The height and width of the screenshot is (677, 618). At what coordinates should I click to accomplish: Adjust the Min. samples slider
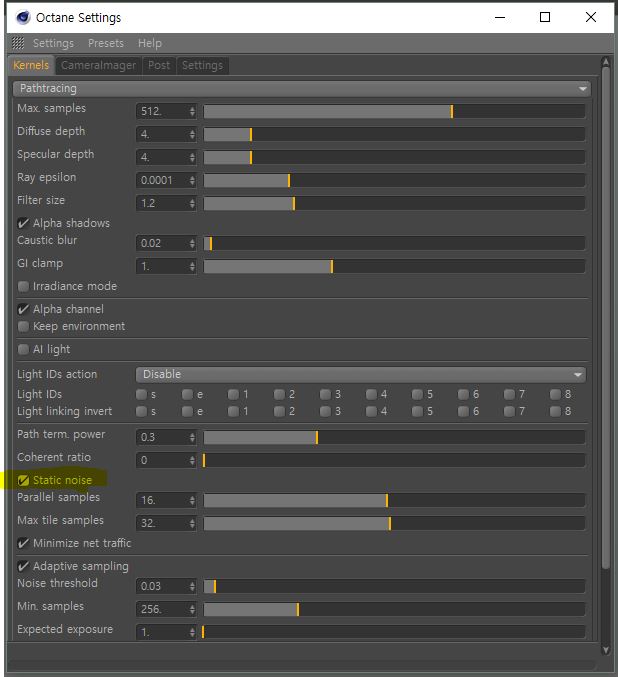[x=394, y=609]
